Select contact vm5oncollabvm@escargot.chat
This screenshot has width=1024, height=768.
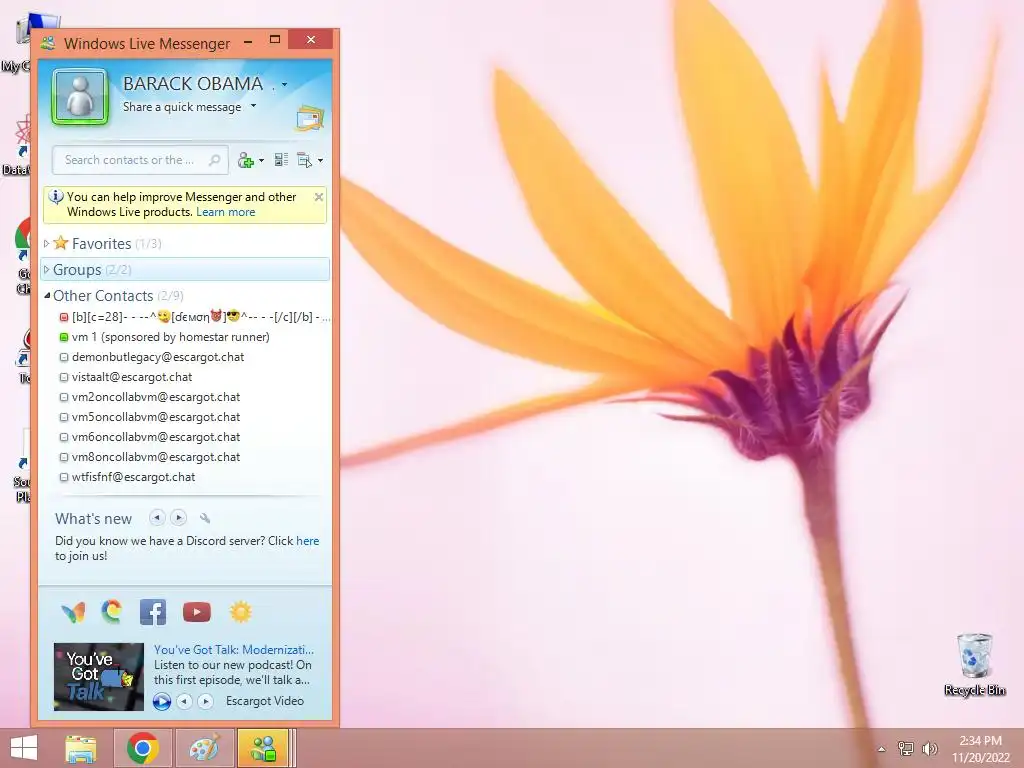(150, 417)
